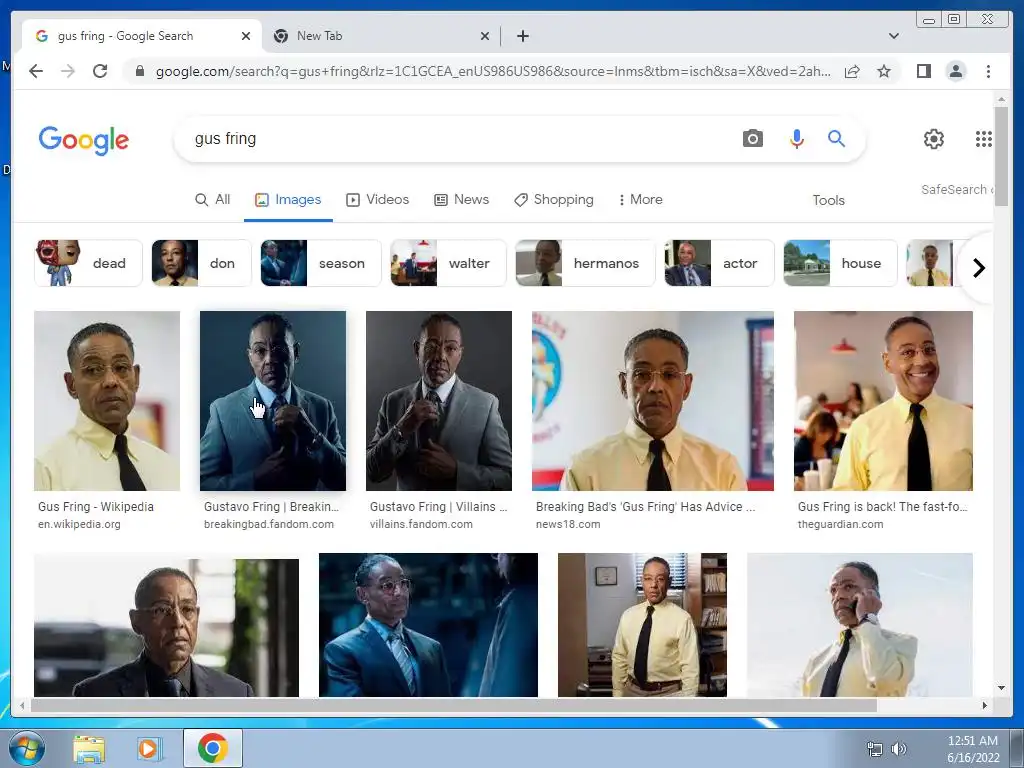Open the theguardian.com image result
Viewport: 1024px width, 768px height.
pyautogui.click(x=884, y=400)
